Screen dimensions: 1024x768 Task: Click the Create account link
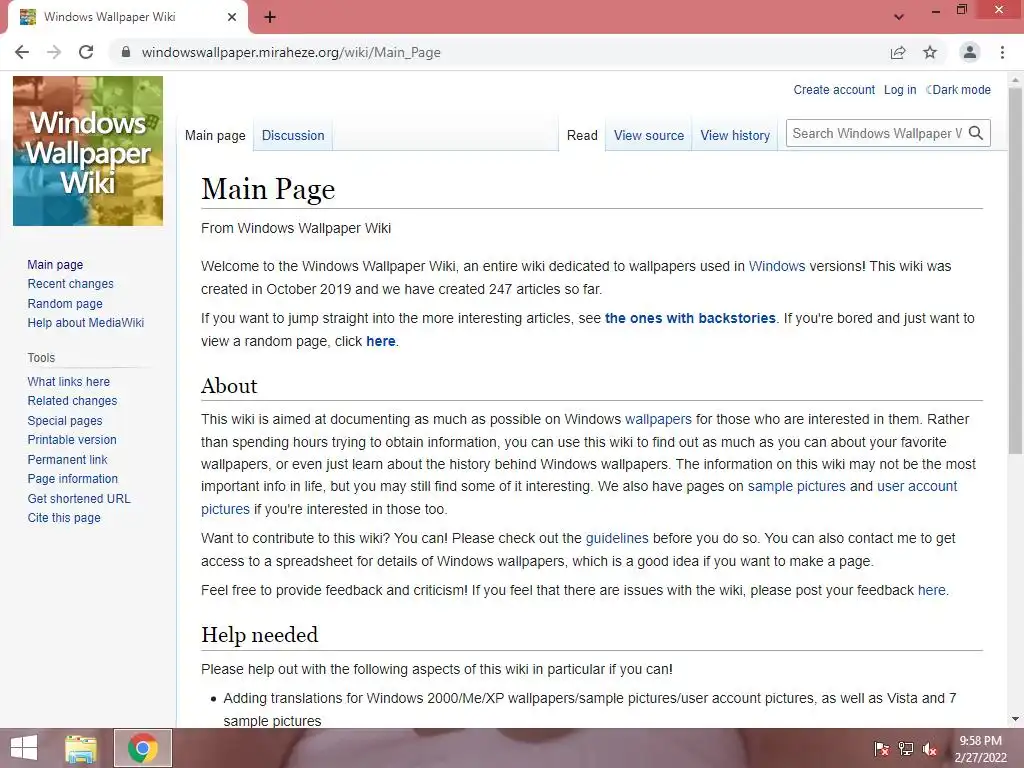pyautogui.click(x=834, y=90)
